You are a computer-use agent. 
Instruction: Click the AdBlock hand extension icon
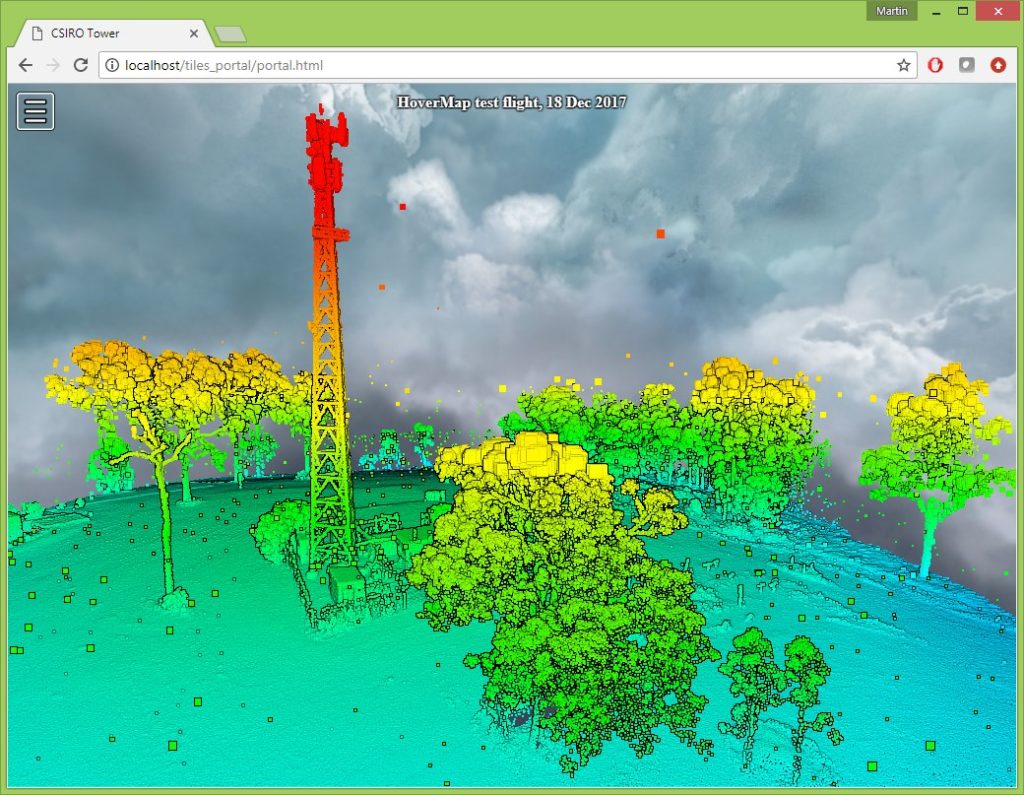pyautogui.click(x=934, y=65)
